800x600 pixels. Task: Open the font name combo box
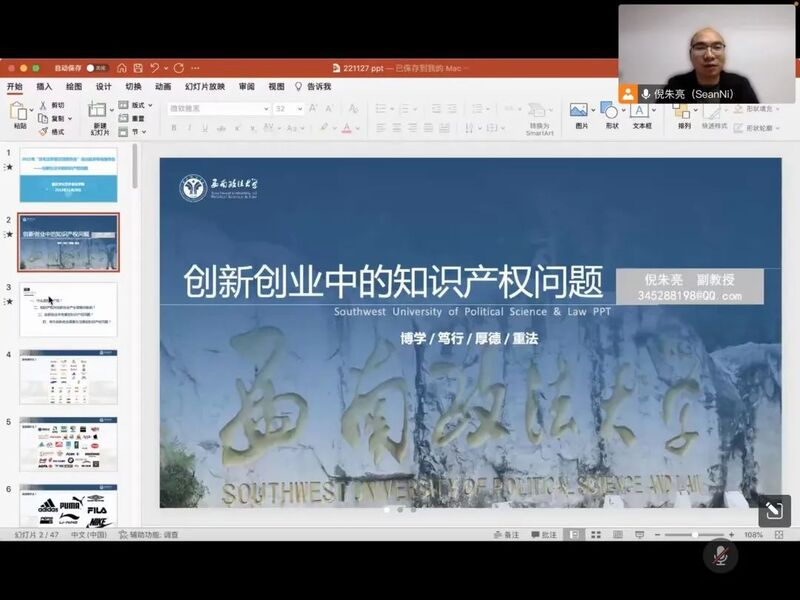219,109
